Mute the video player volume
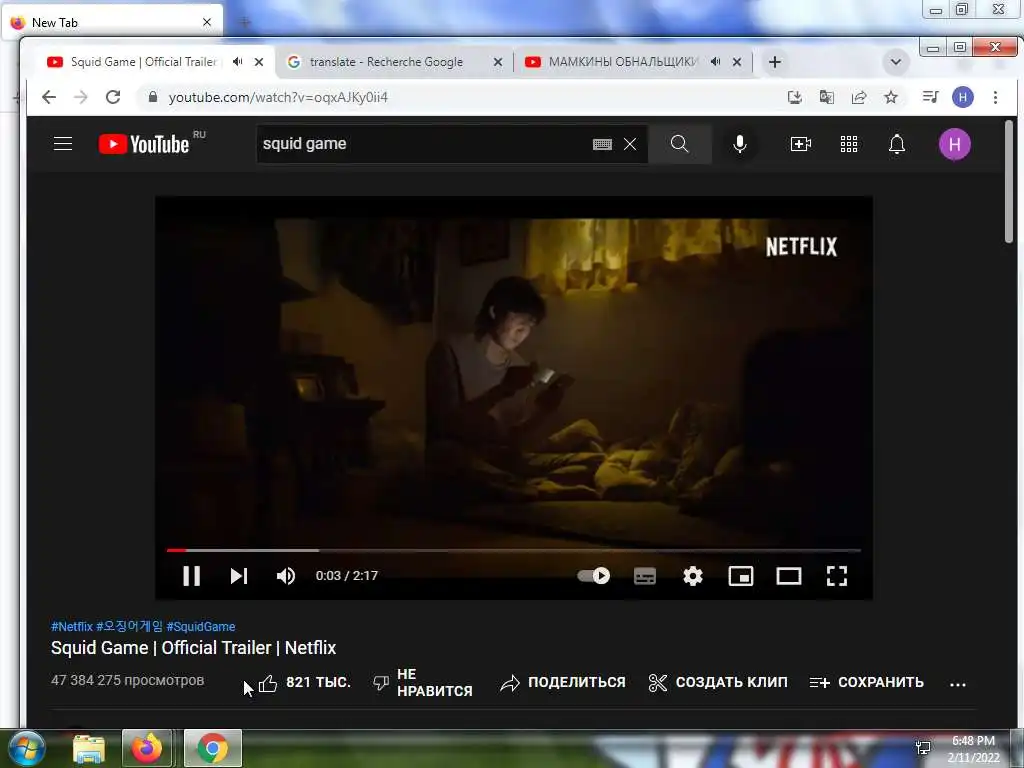This screenshot has height=768, width=1024. point(286,576)
